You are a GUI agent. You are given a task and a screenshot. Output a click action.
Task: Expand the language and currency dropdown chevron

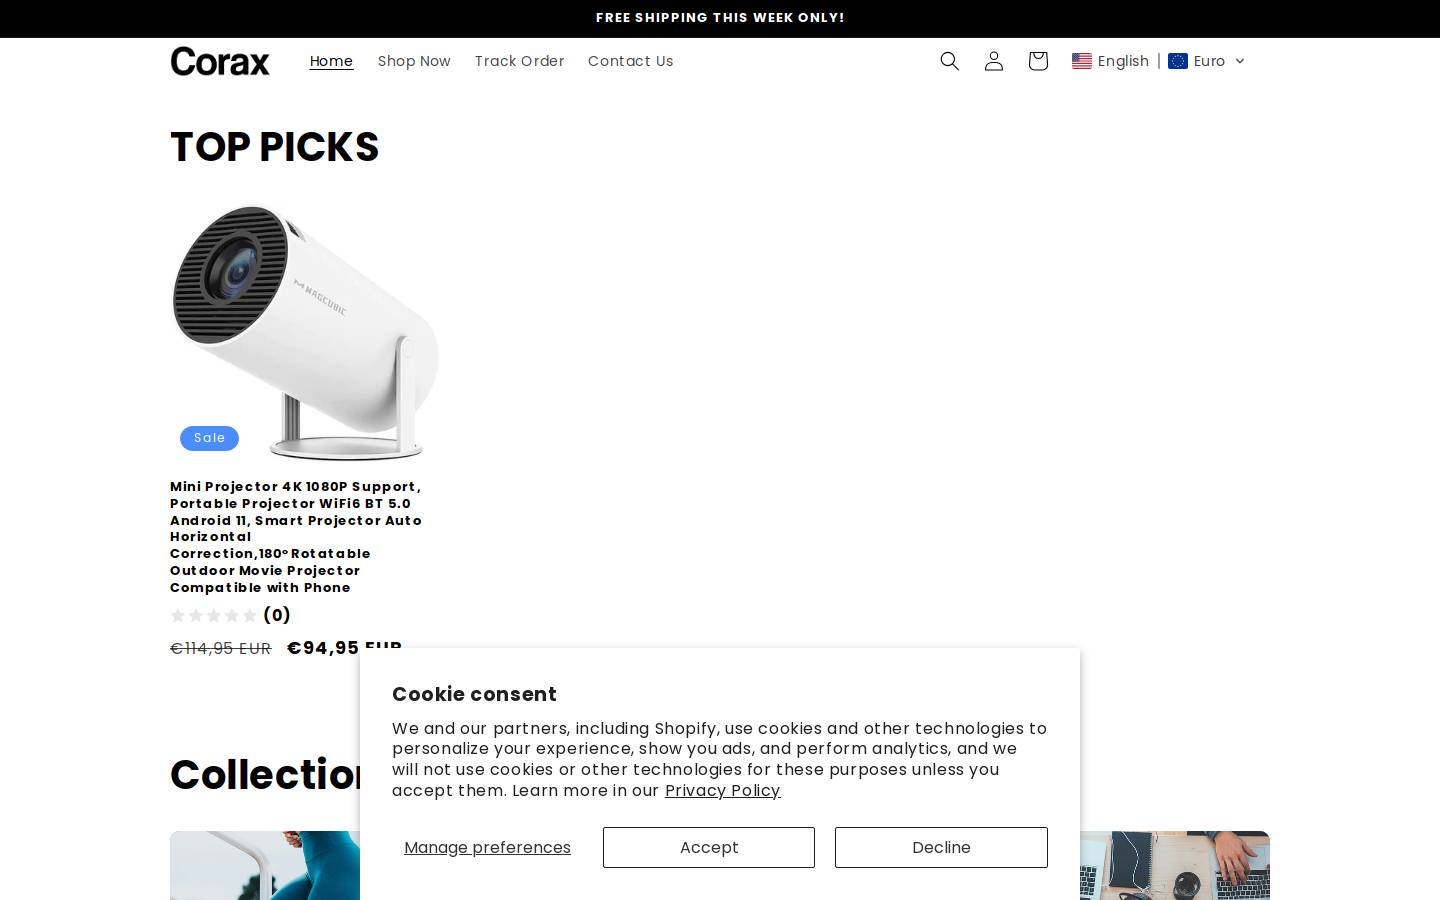point(1240,61)
